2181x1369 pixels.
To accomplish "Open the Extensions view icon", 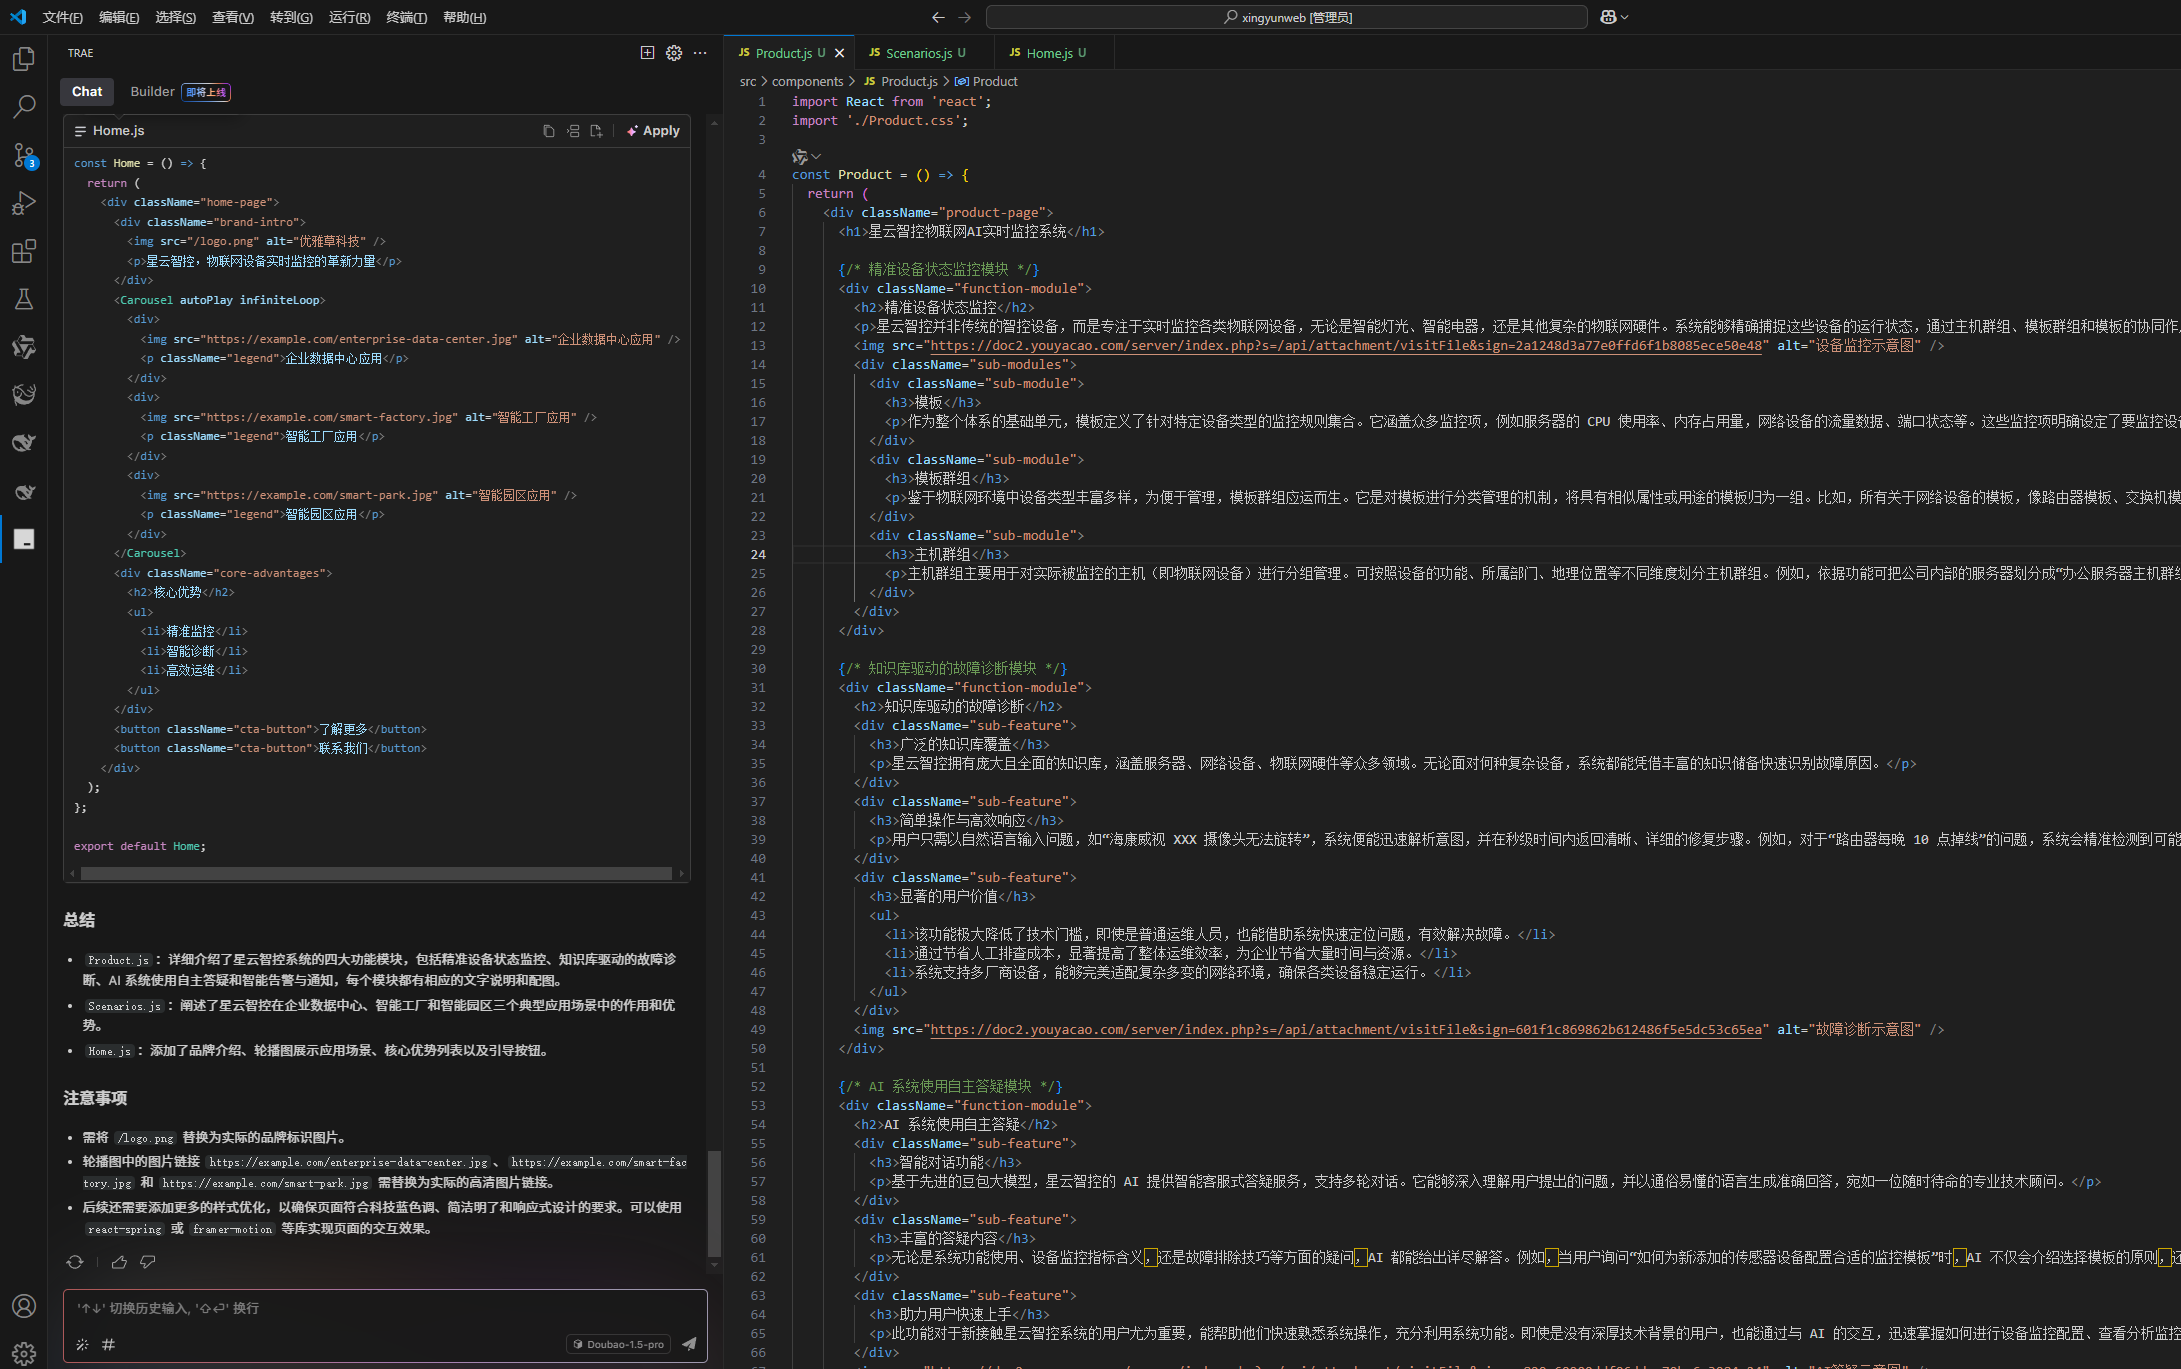I will (24, 251).
